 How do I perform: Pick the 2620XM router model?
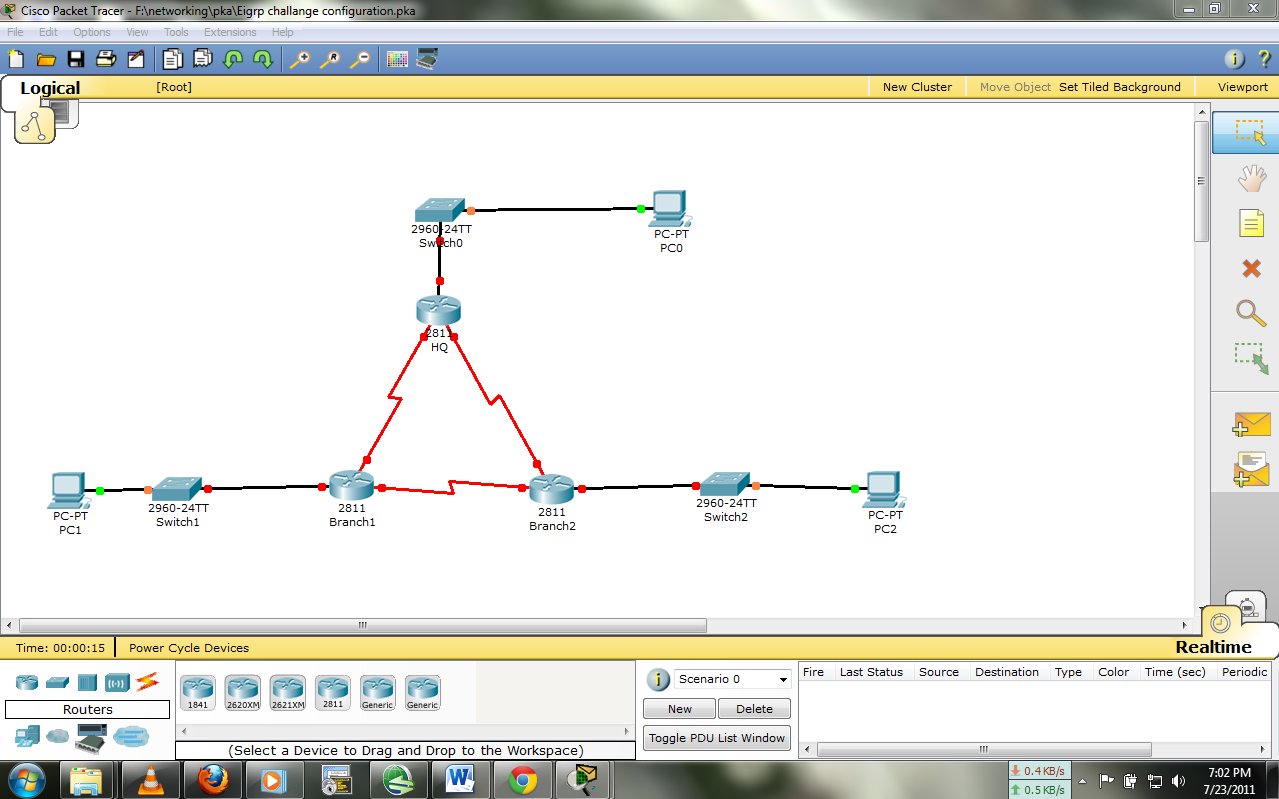tap(242, 692)
